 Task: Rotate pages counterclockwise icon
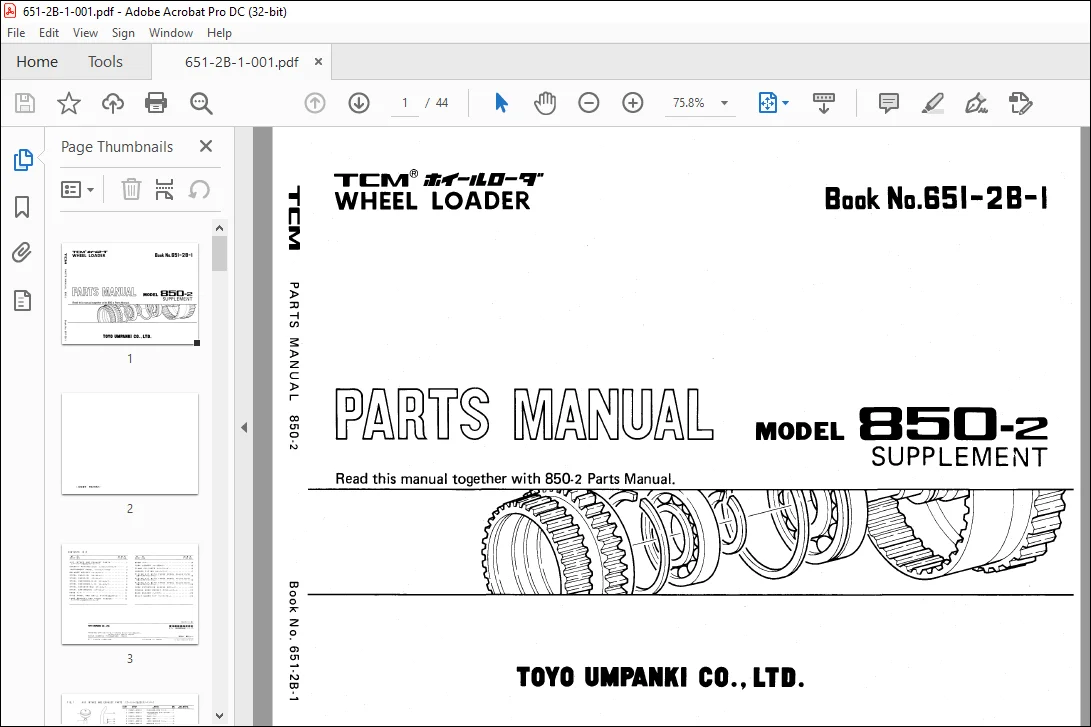coord(199,189)
